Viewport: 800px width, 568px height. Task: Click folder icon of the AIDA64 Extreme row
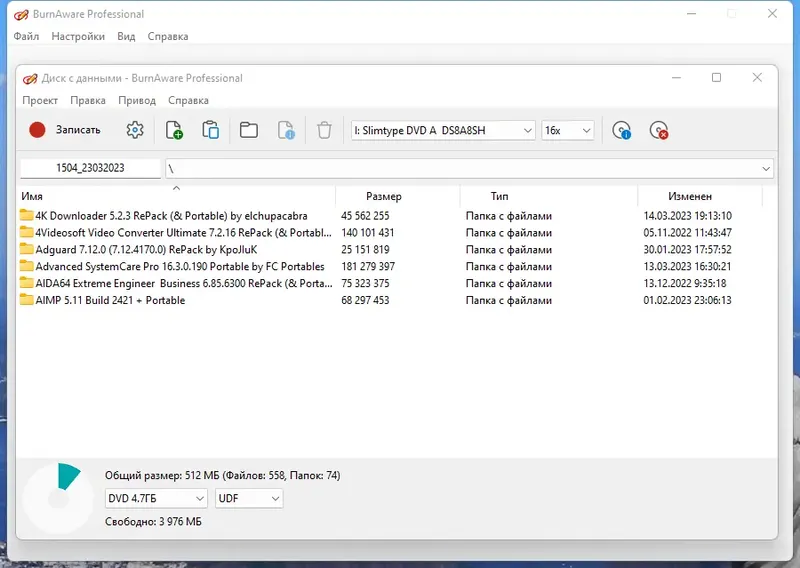[27, 282]
